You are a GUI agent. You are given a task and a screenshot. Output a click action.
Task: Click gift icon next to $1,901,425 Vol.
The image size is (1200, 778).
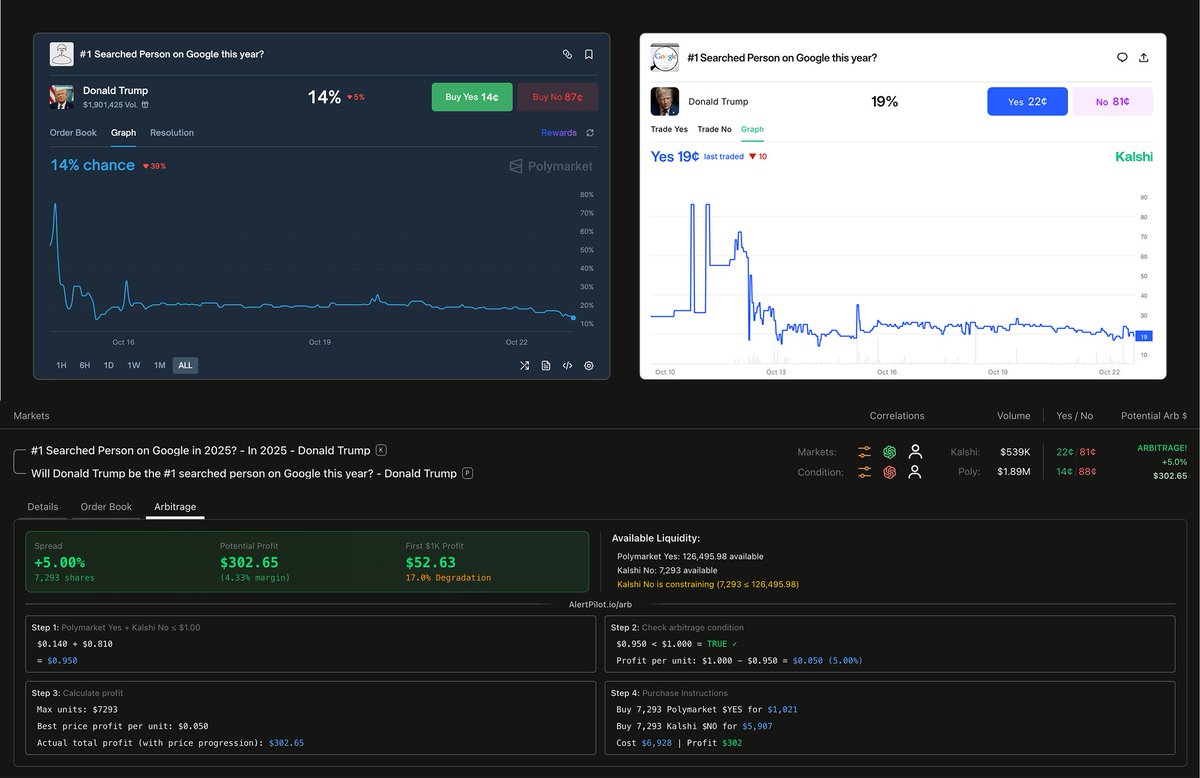pyautogui.click(x=145, y=104)
